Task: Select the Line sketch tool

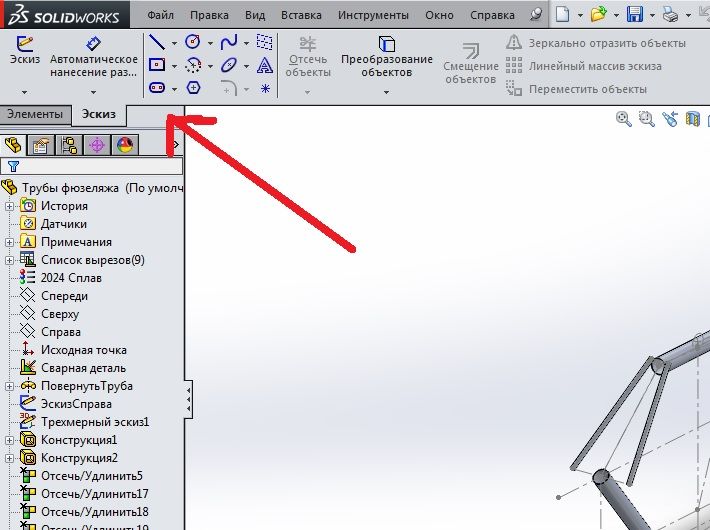Action: tap(156, 42)
